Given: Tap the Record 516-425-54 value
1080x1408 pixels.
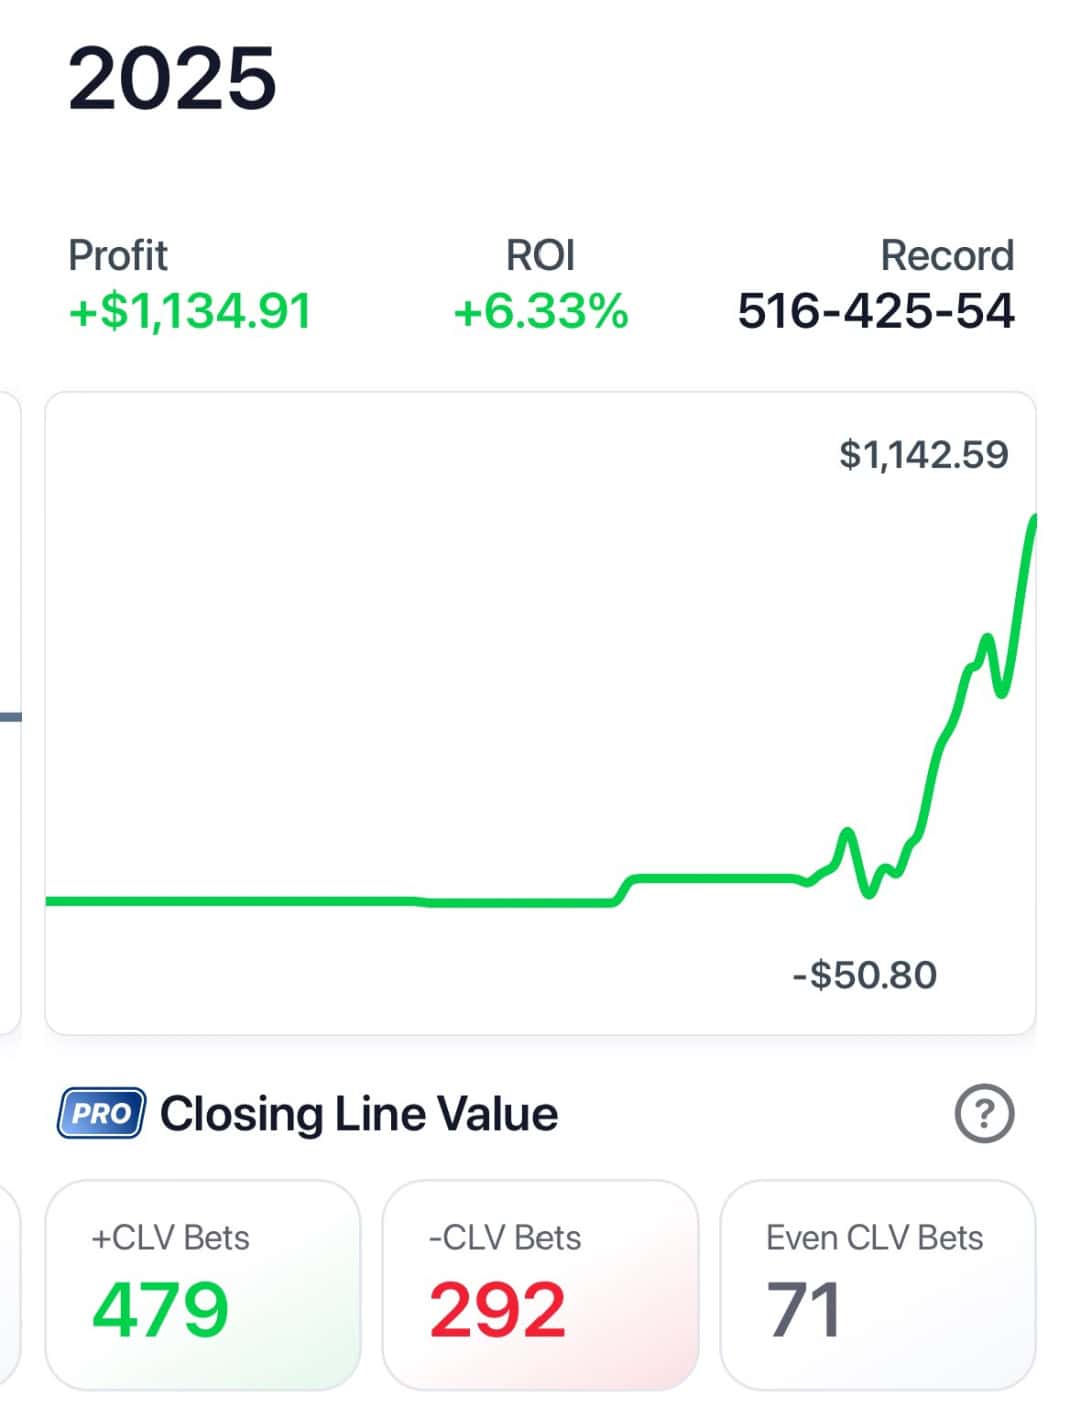Looking at the screenshot, I should click(876, 311).
